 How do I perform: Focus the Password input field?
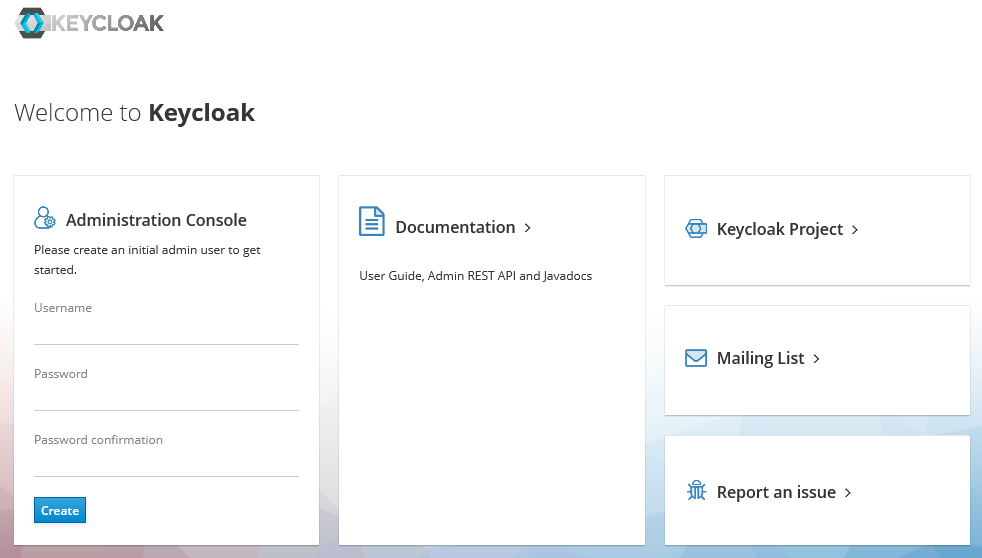[x=166, y=398]
